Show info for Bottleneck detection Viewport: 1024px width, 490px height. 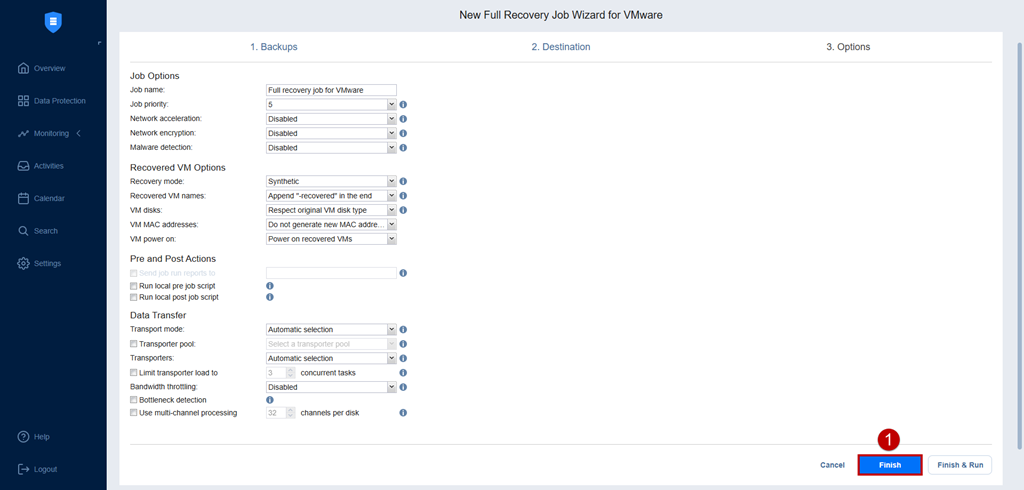click(x=269, y=399)
